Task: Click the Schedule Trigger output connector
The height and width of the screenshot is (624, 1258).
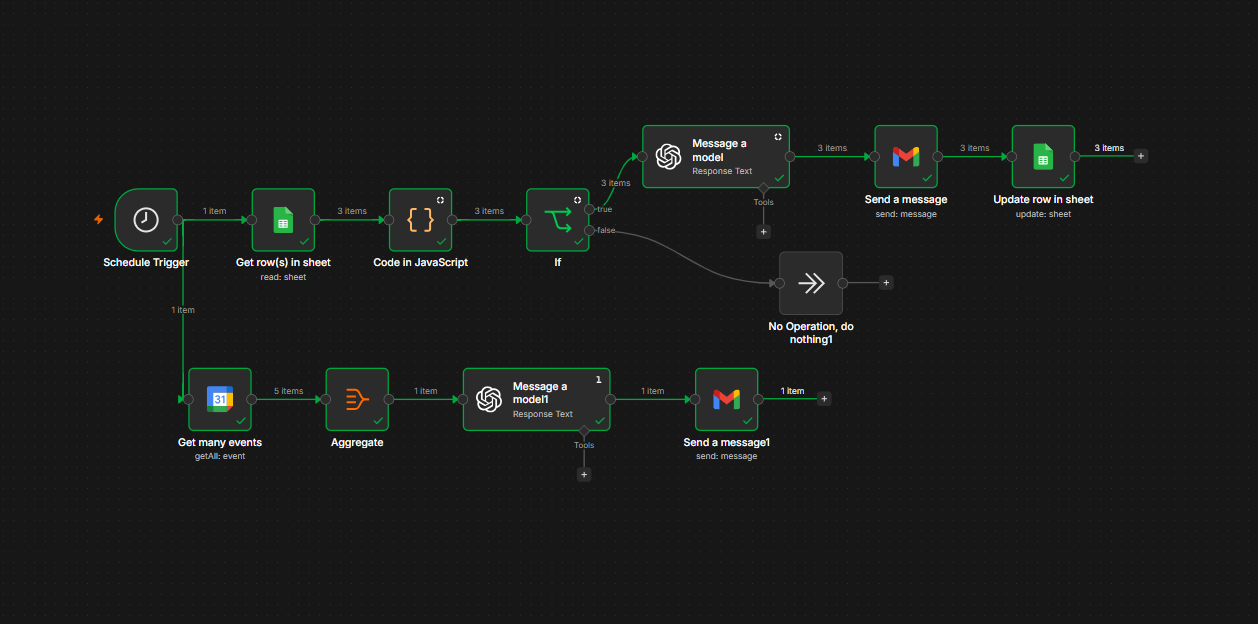Action: pyautogui.click(x=178, y=220)
